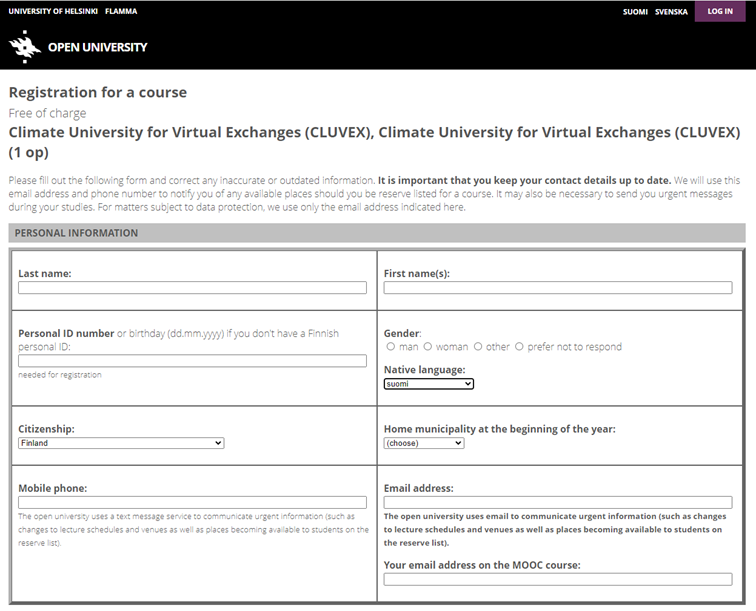Image resolution: width=756 pixels, height=611 pixels.
Task: Click the Mobile phone input field
Action: [x=192, y=502]
